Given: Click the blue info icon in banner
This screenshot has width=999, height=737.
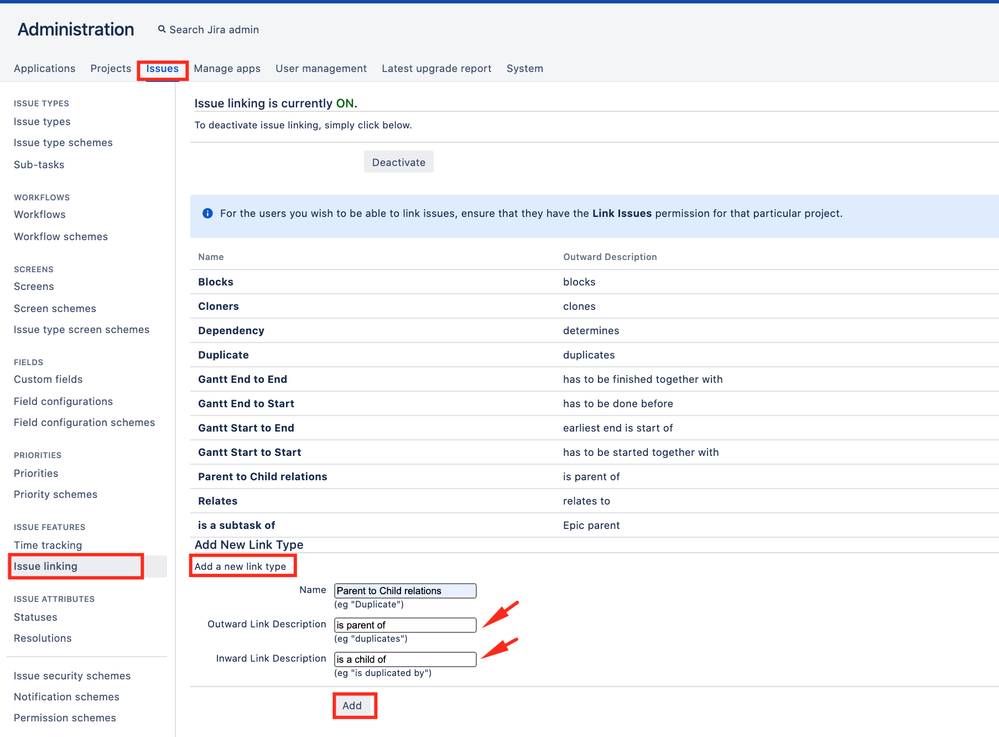Looking at the screenshot, I should coord(208,213).
